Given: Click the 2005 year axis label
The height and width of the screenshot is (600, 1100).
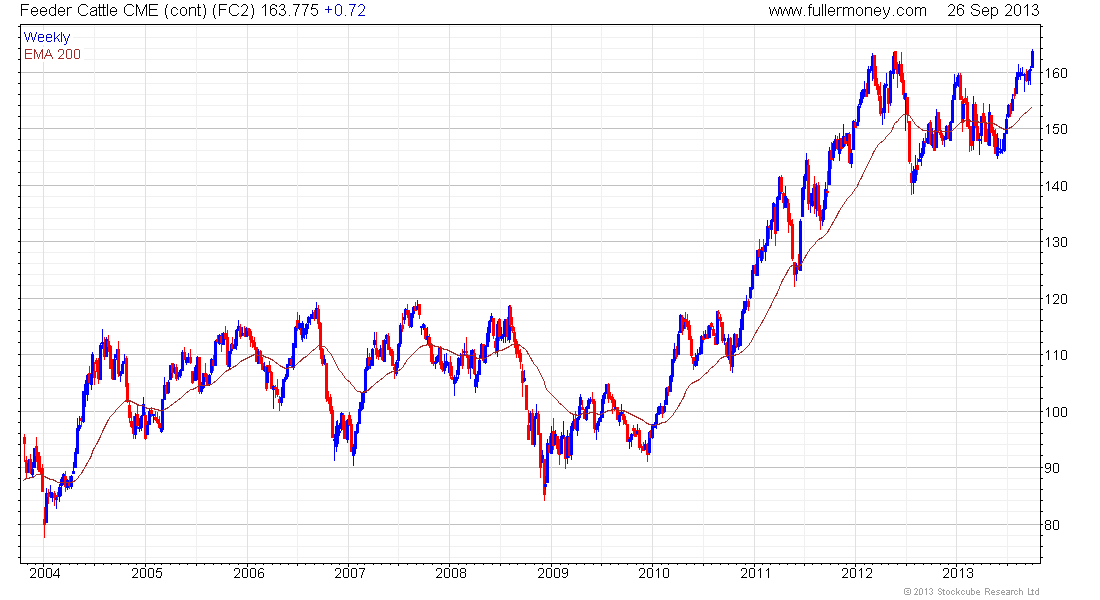Looking at the screenshot, I should coord(147,573).
